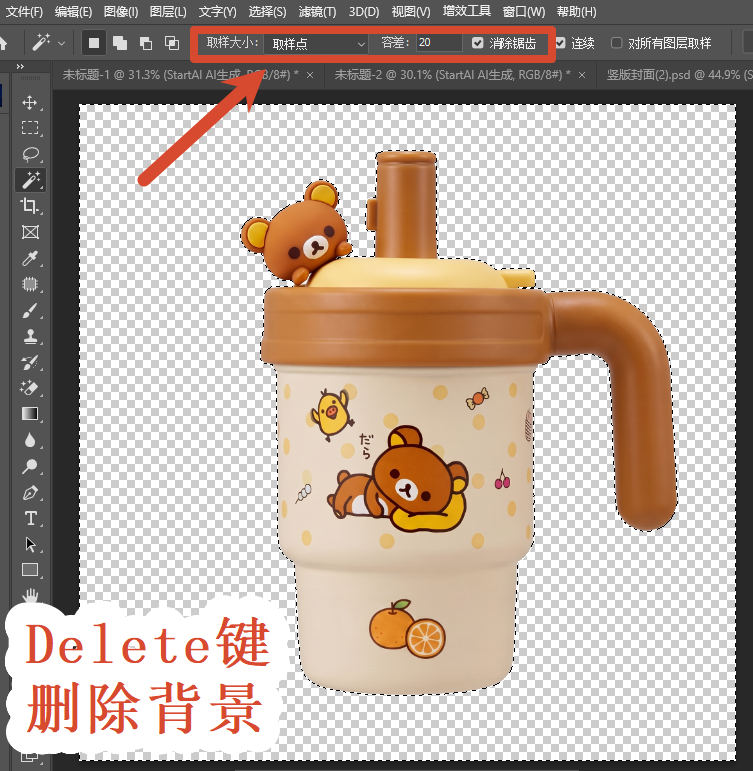Select the Dodge tool

point(30,466)
